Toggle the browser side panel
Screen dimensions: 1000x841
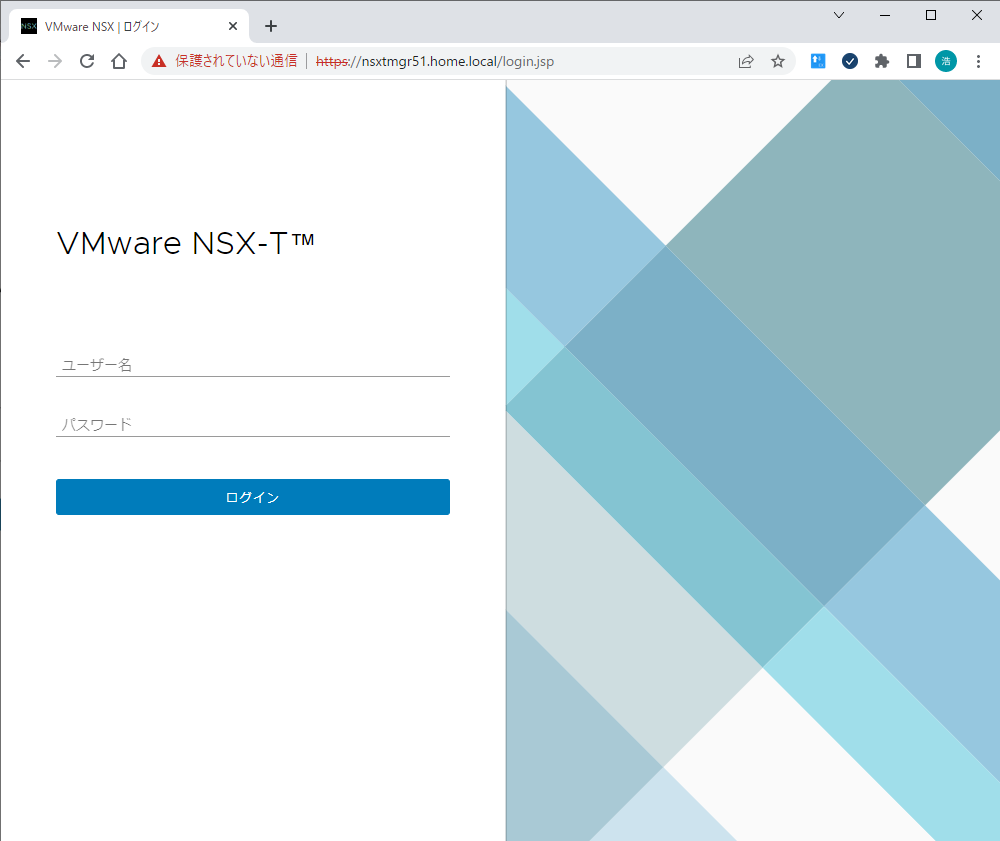[913, 61]
